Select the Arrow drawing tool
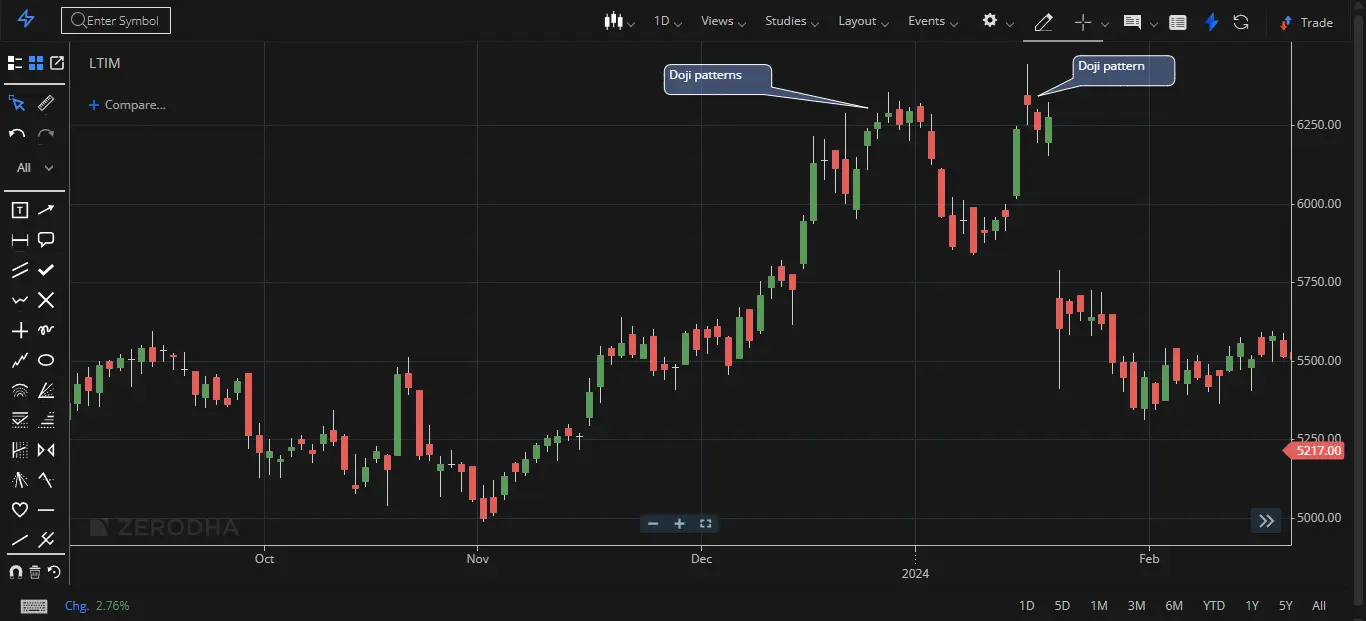 click(46, 210)
